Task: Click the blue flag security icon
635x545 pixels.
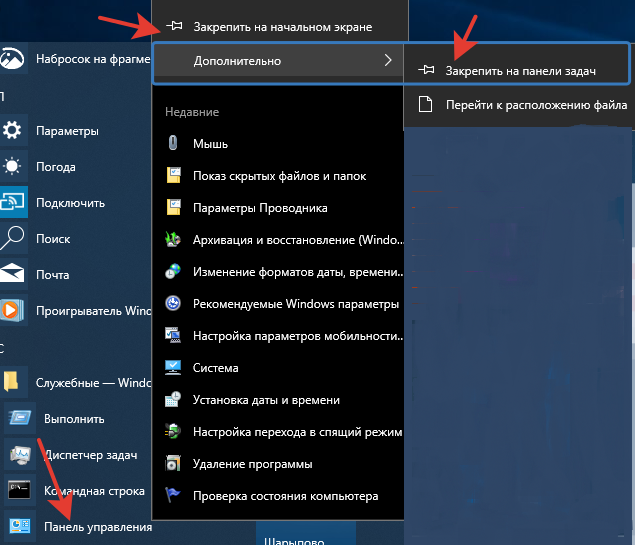Action: coord(173,495)
